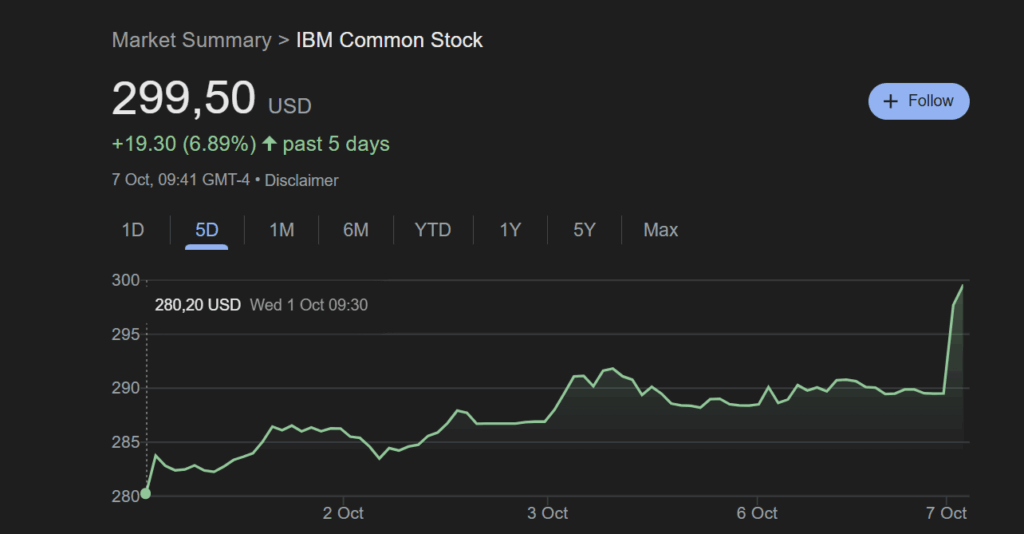Screen dimensions: 1024x534
Task: Select the 1D time range tab
Action: tap(133, 230)
